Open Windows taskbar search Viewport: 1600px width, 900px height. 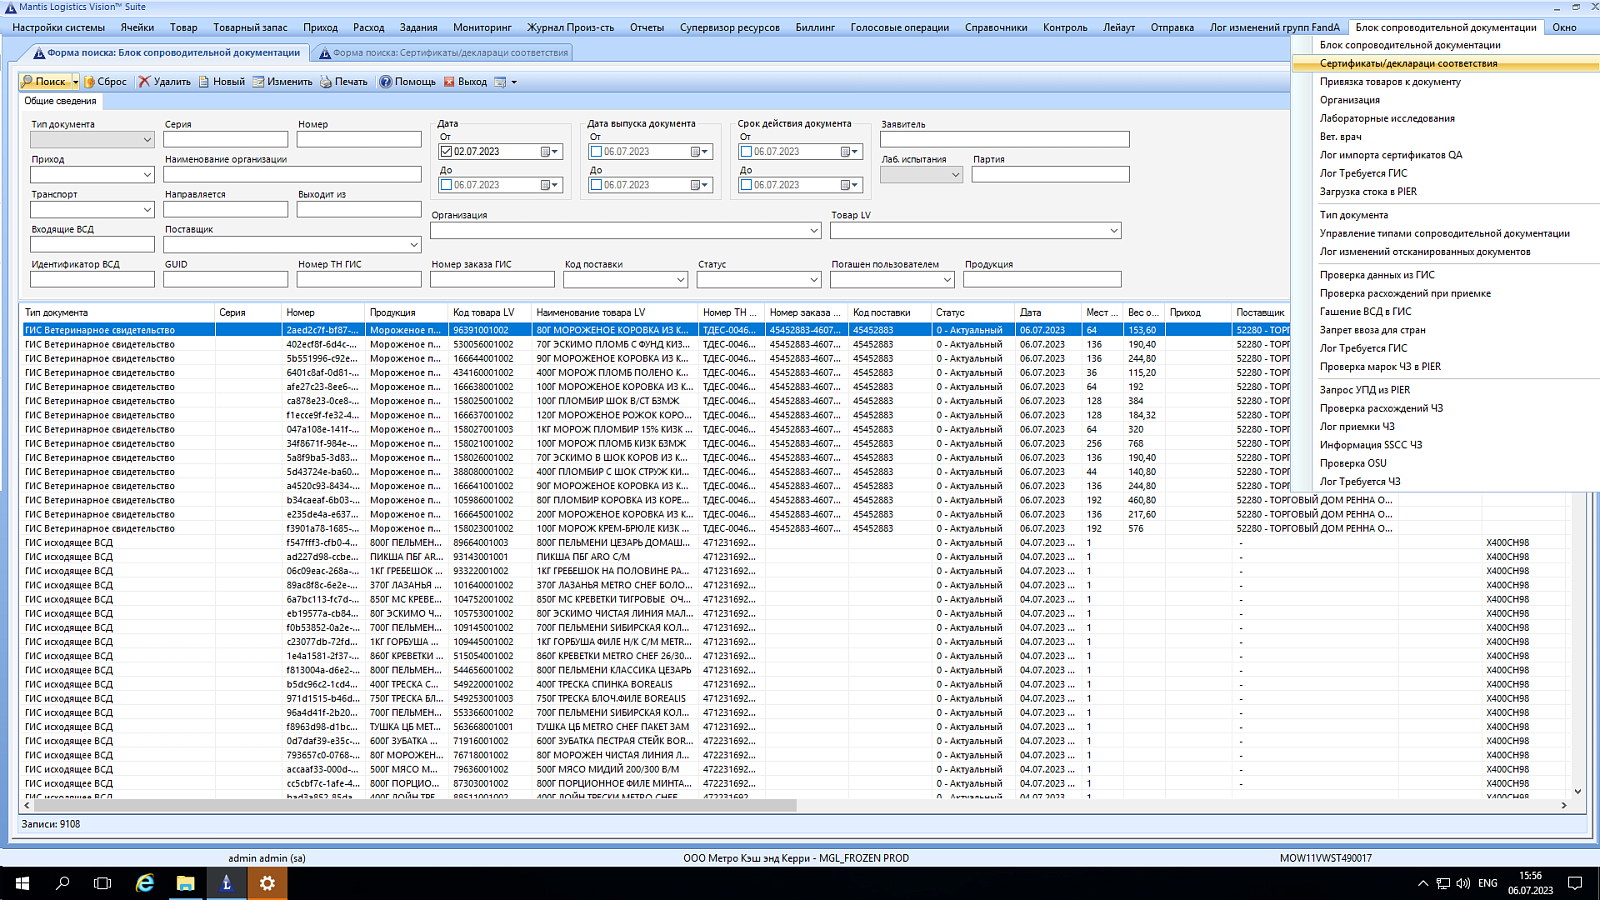[62, 883]
